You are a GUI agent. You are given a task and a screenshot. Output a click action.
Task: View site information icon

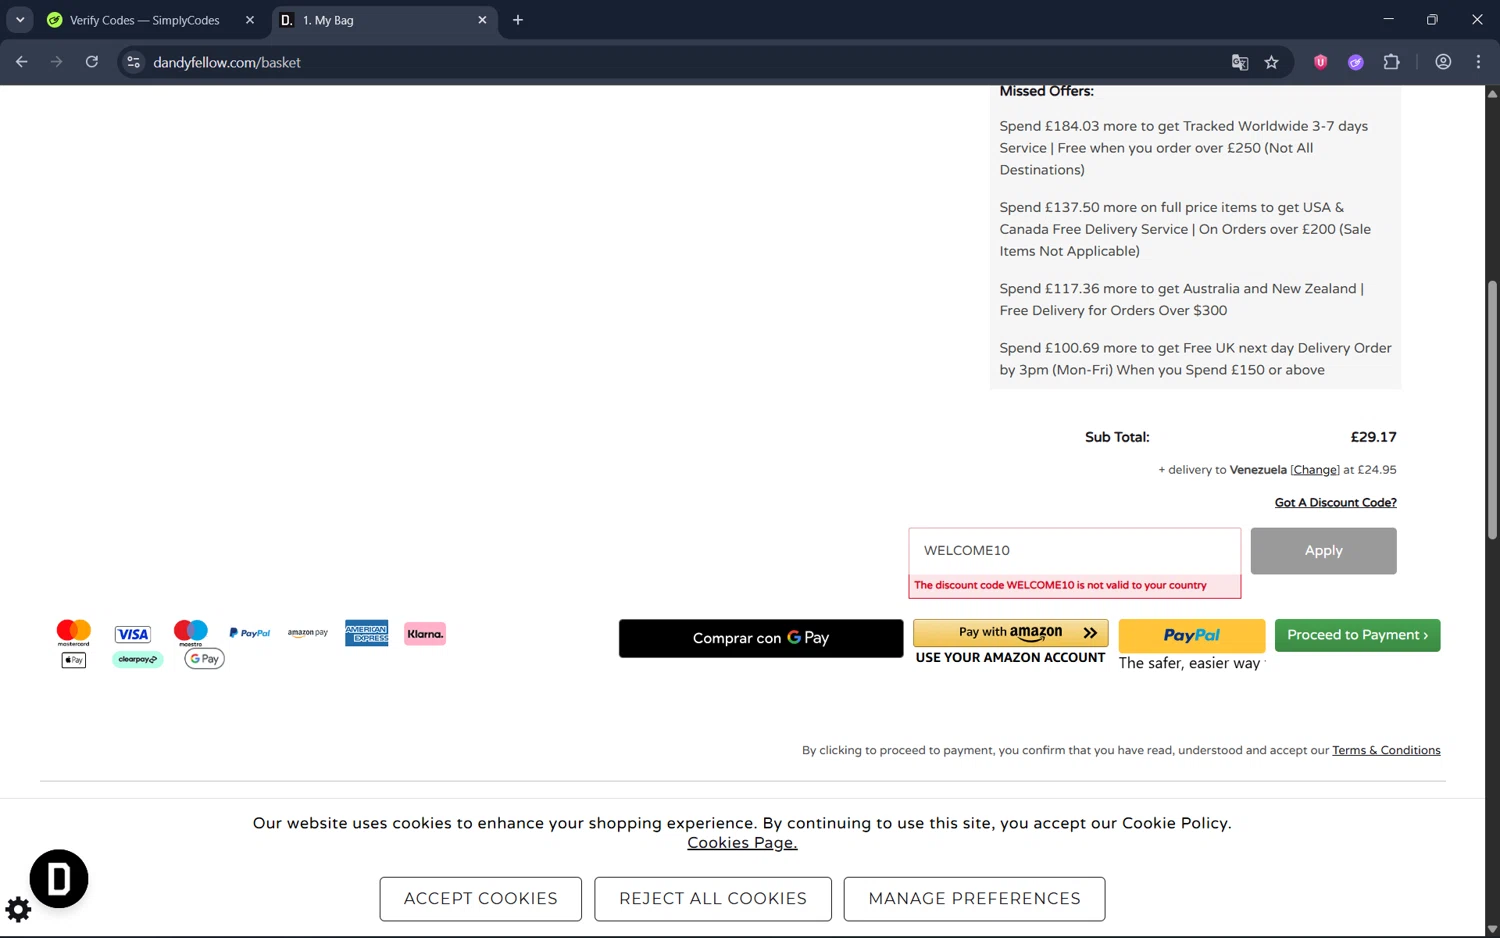133,62
